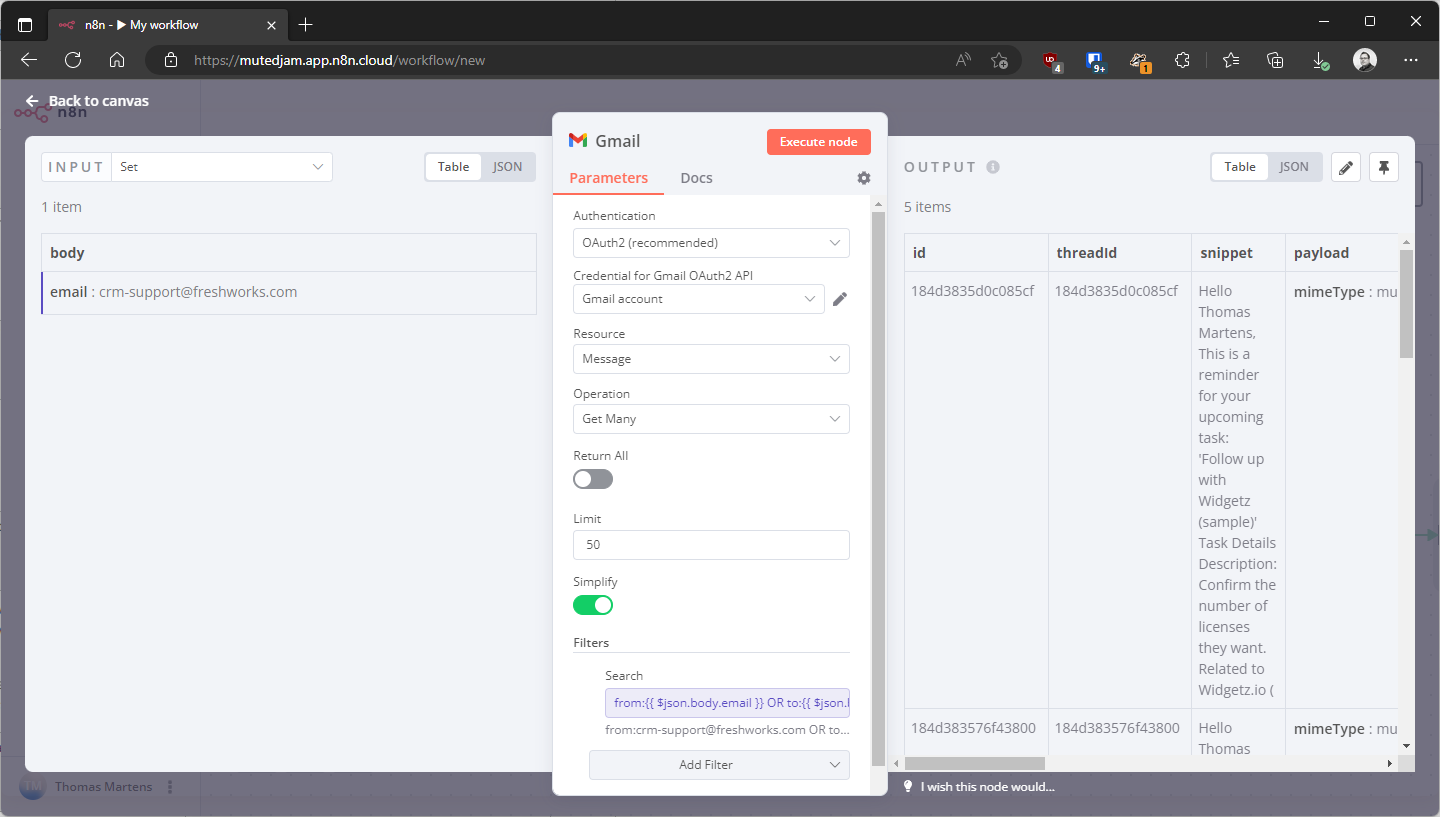Open browser Settings and more menu
The width and height of the screenshot is (1440, 817).
[1411, 60]
